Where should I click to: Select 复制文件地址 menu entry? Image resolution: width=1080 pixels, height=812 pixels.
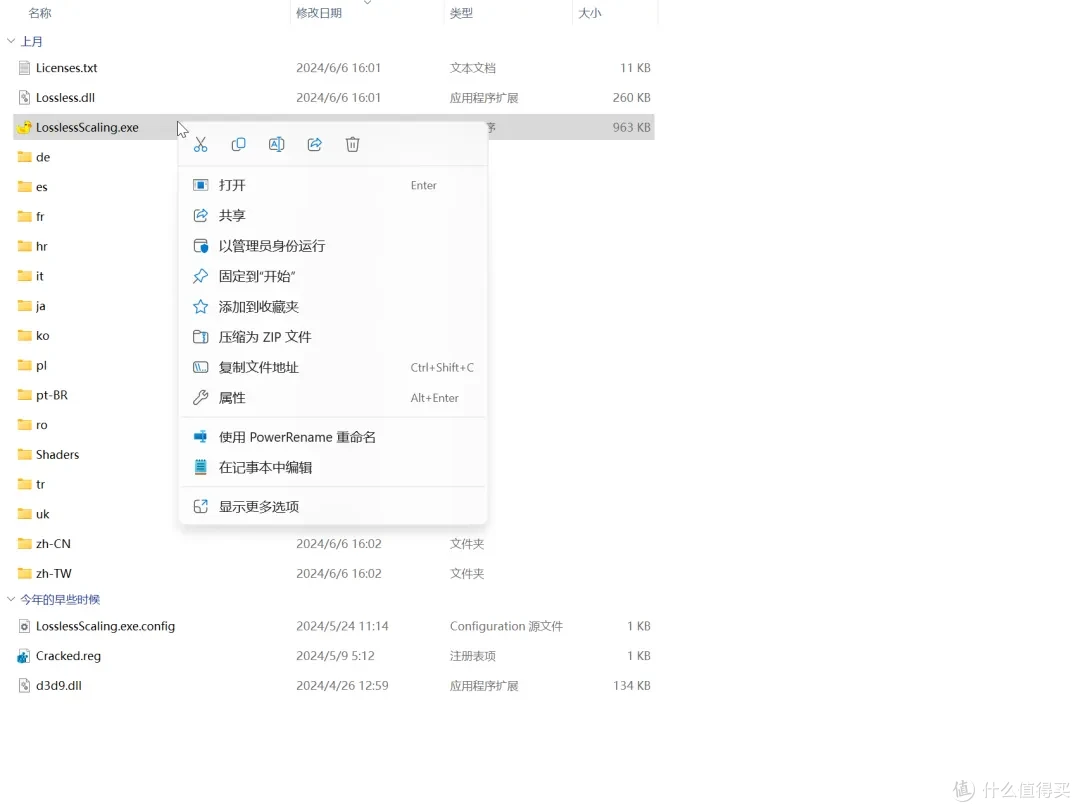pos(333,367)
